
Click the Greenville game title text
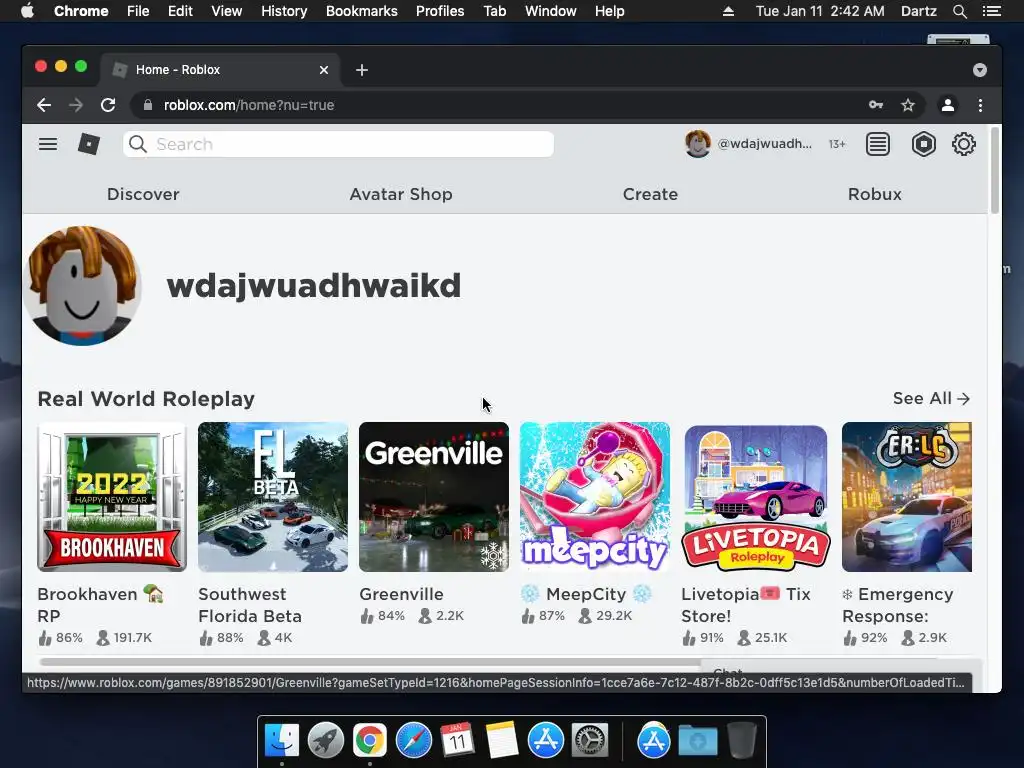(401, 594)
